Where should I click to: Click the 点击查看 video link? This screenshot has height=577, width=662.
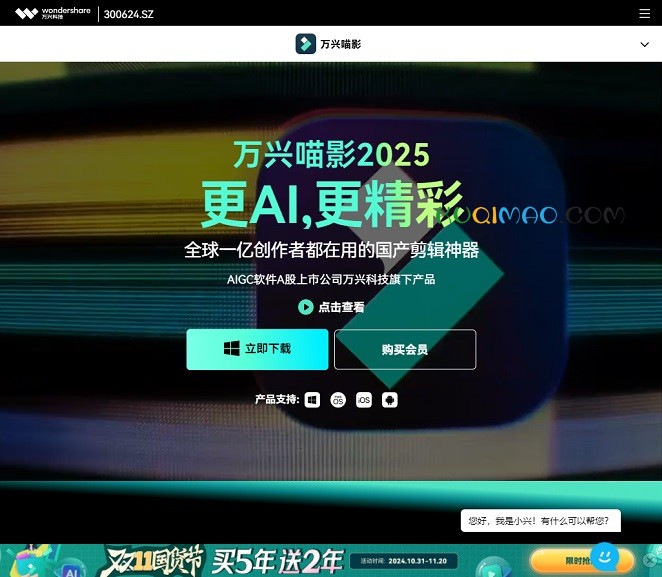pos(331,307)
